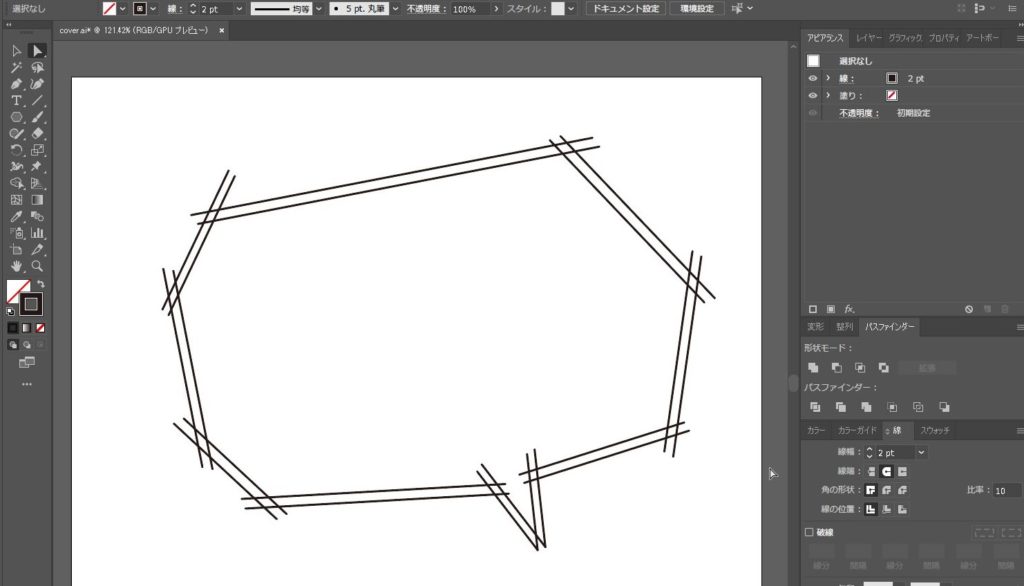This screenshot has height=586, width=1024.
Task: Activate the Hand tool
Action: [x=16, y=267]
